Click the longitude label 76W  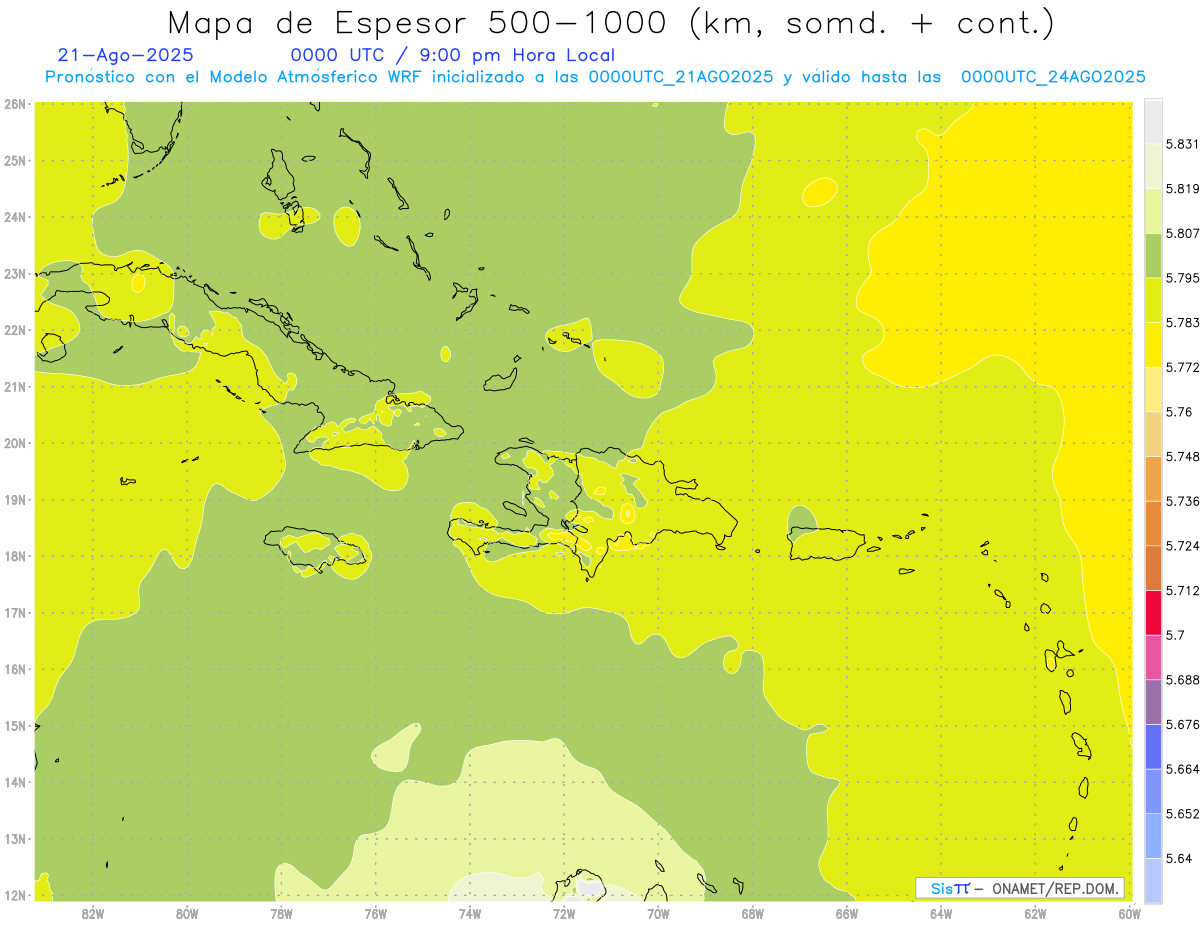point(375,914)
